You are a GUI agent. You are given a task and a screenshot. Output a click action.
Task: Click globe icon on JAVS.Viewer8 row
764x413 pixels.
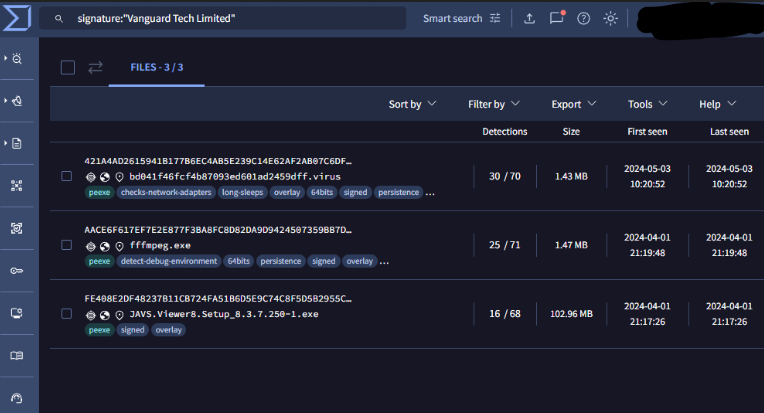tap(105, 315)
